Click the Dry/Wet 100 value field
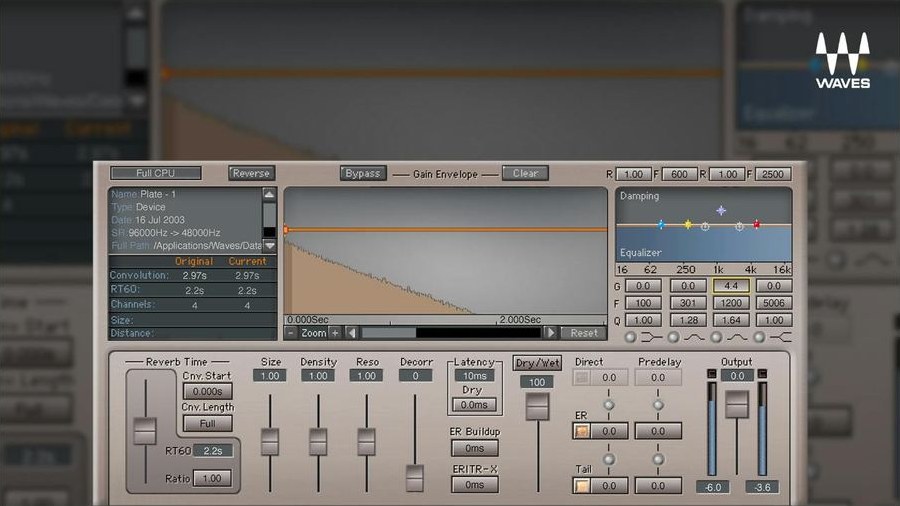Image resolution: width=900 pixels, height=506 pixels. coord(537,382)
